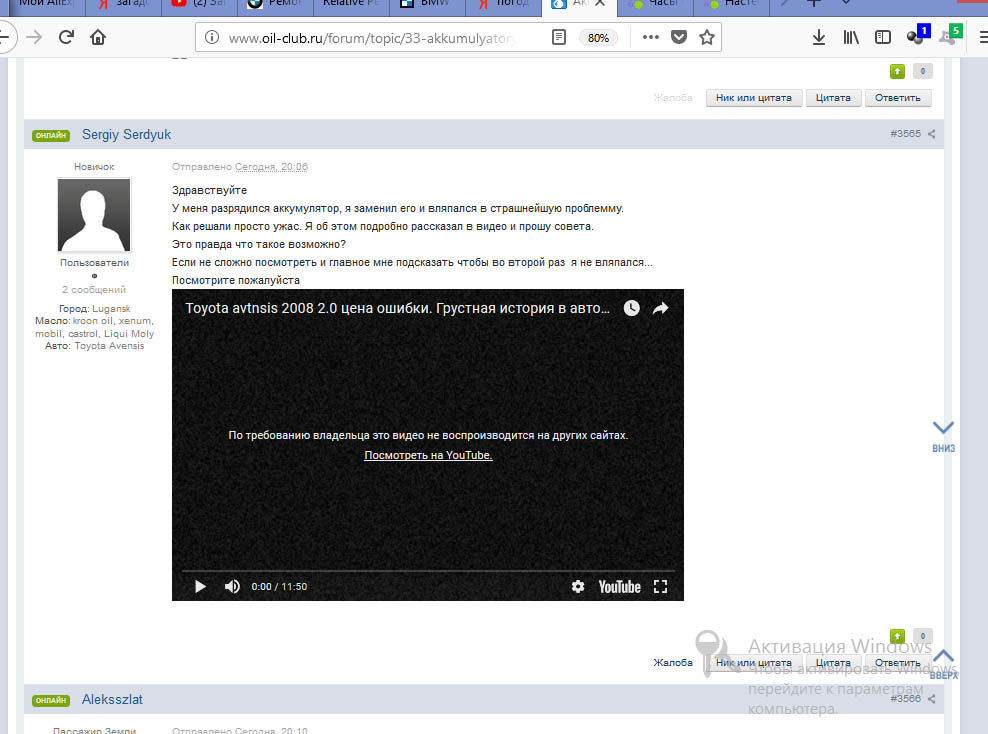Click the address bar URL field
The width and height of the screenshot is (988, 734).
[x=372, y=38]
